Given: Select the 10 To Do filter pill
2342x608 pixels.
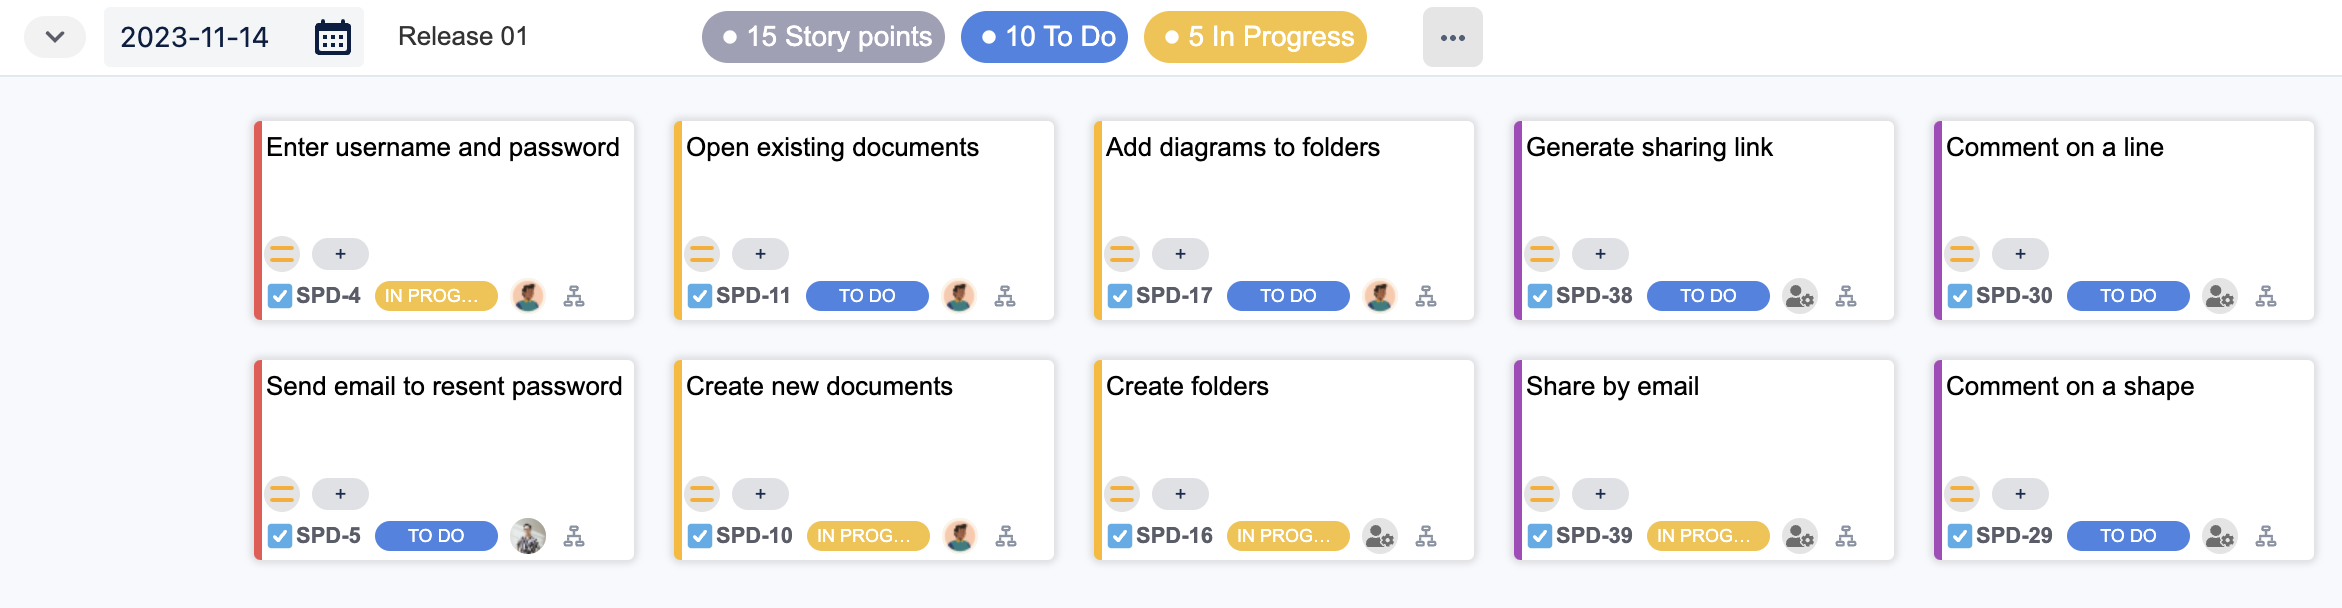Looking at the screenshot, I should point(1044,37).
